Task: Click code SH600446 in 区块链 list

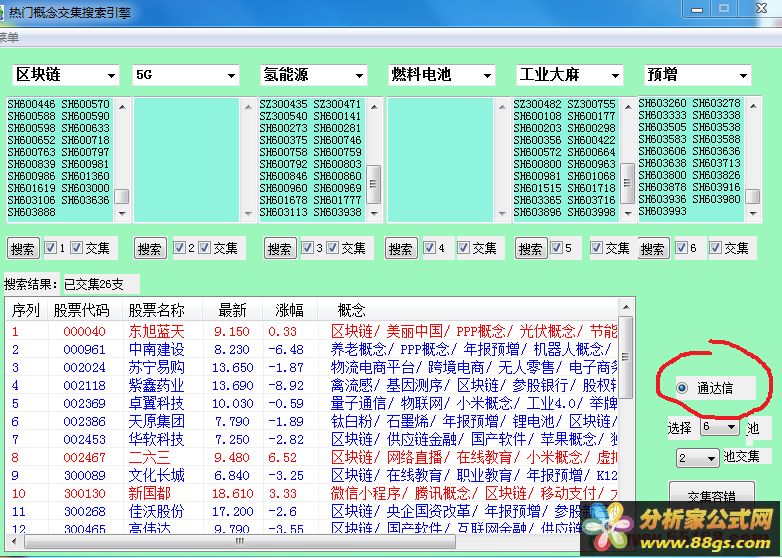Action: pos(31,104)
